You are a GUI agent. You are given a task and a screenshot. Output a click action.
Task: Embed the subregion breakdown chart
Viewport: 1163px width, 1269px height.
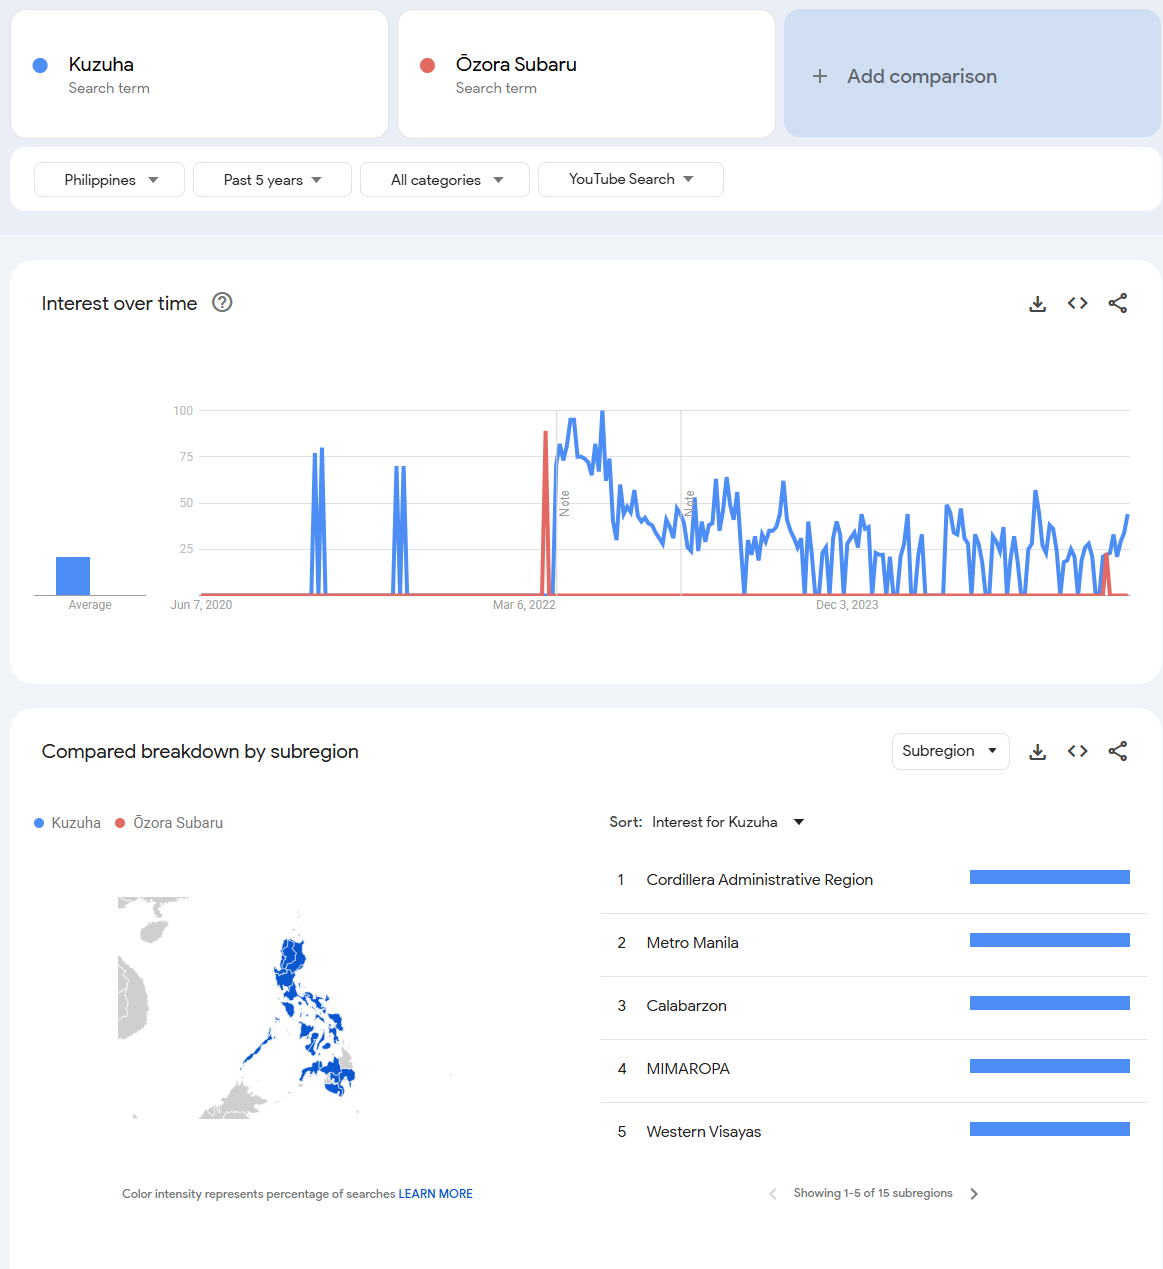tap(1077, 751)
